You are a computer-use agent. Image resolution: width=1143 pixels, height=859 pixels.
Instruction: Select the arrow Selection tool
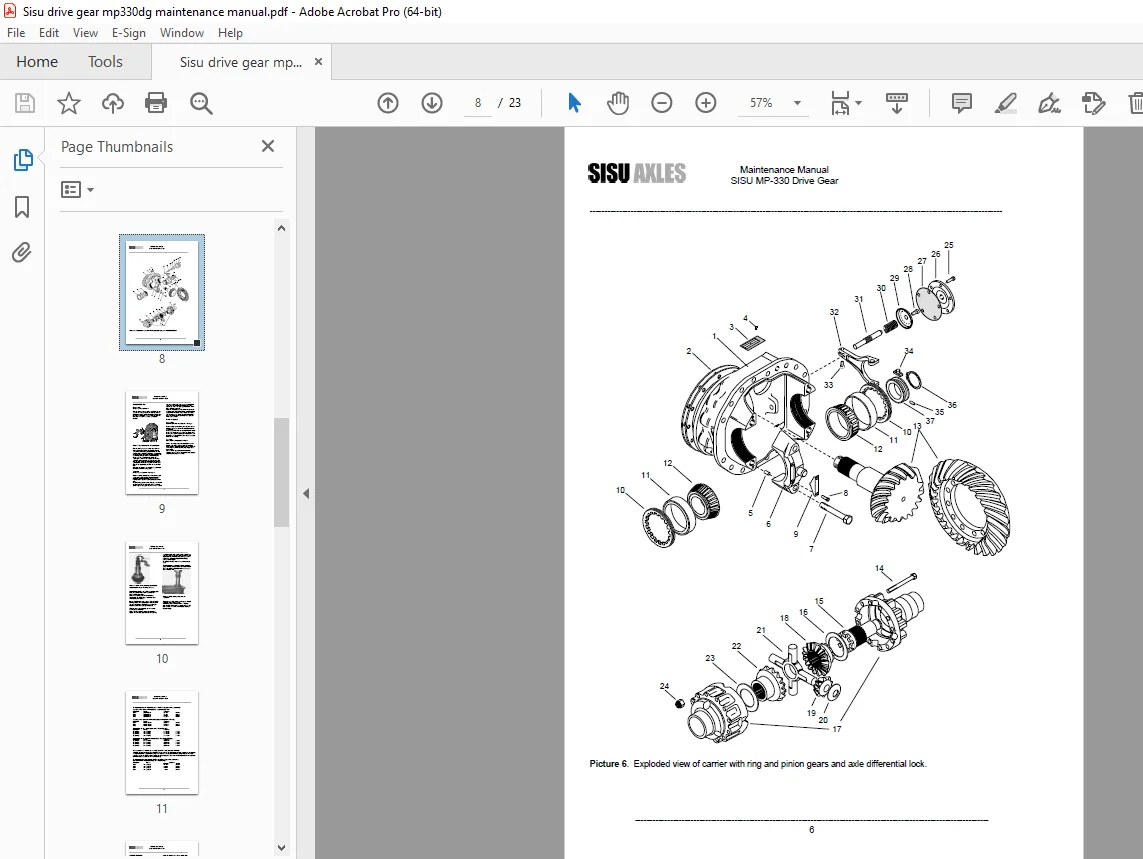(x=574, y=103)
